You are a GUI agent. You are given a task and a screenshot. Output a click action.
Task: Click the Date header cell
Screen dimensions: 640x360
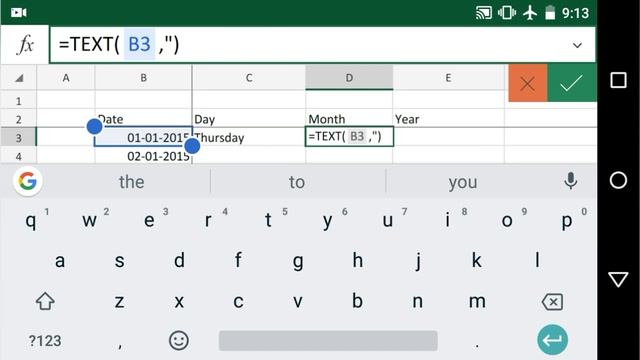[143, 119]
